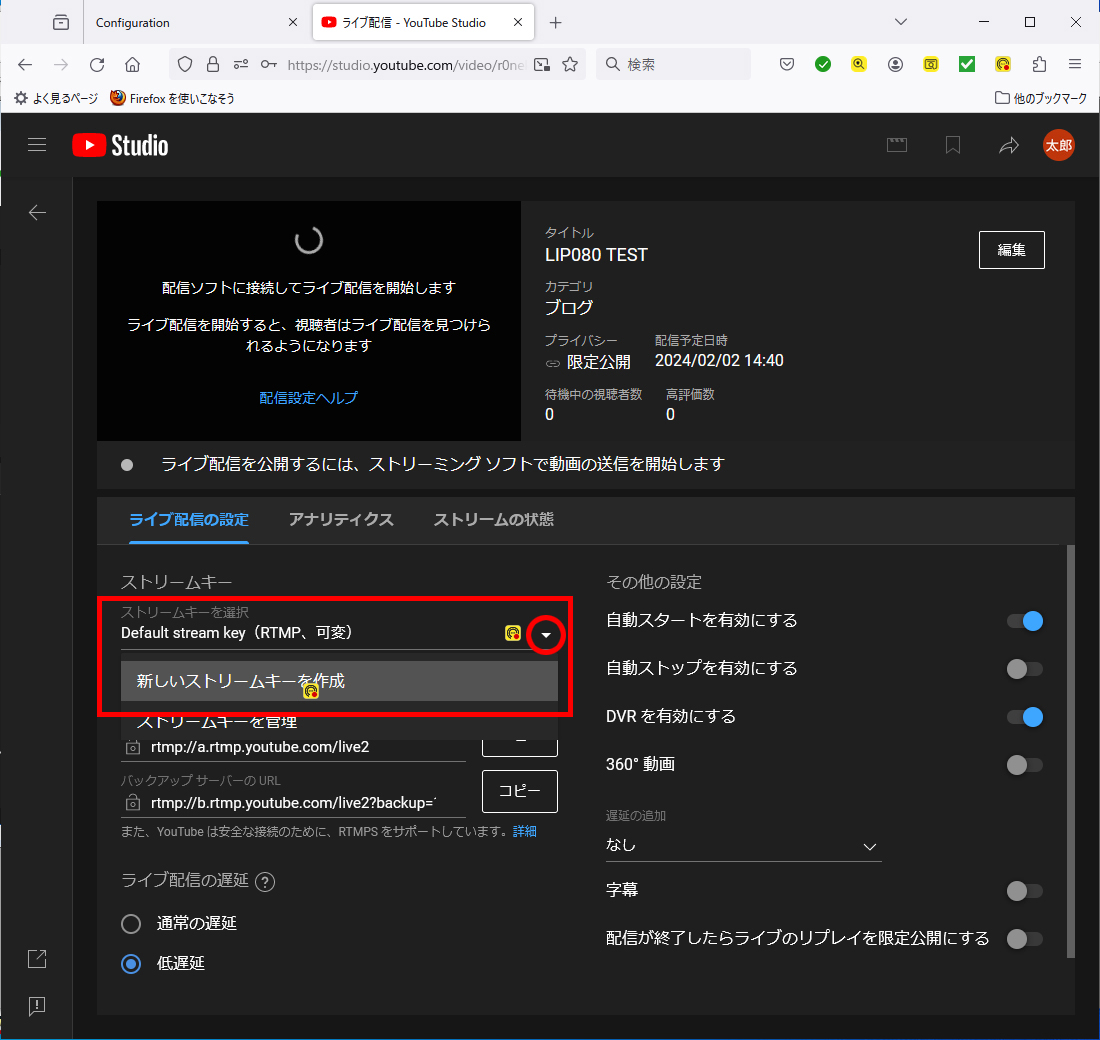The width and height of the screenshot is (1100, 1040).
Task: Click the Firefox browser forward button
Action: (61, 65)
